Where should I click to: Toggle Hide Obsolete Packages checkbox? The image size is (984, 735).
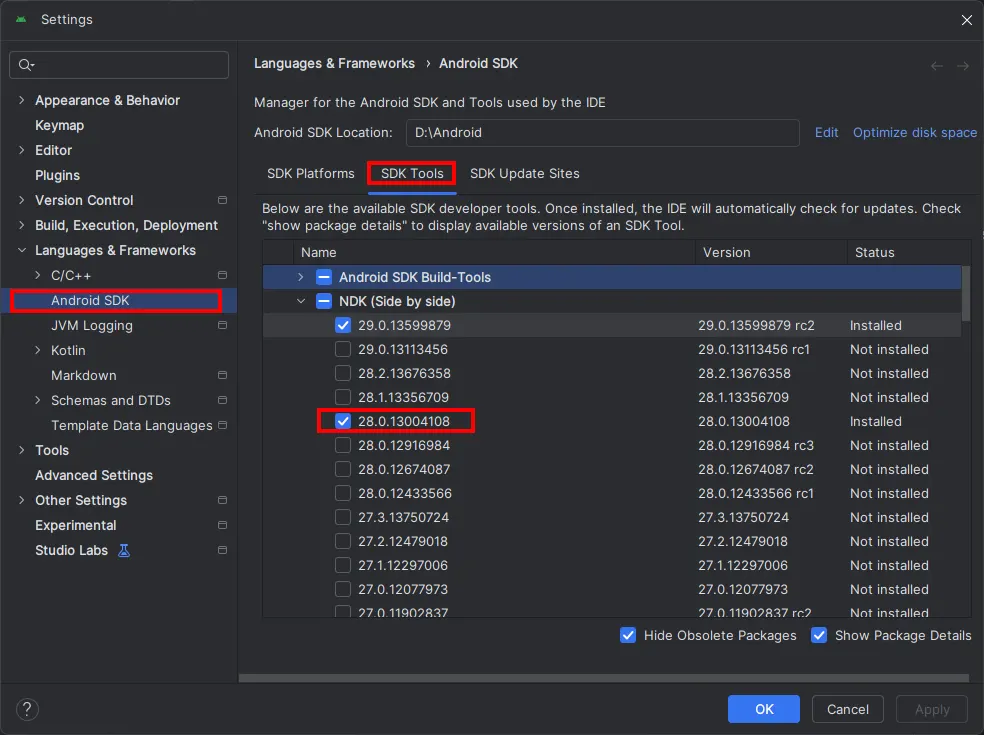[628, 635]
